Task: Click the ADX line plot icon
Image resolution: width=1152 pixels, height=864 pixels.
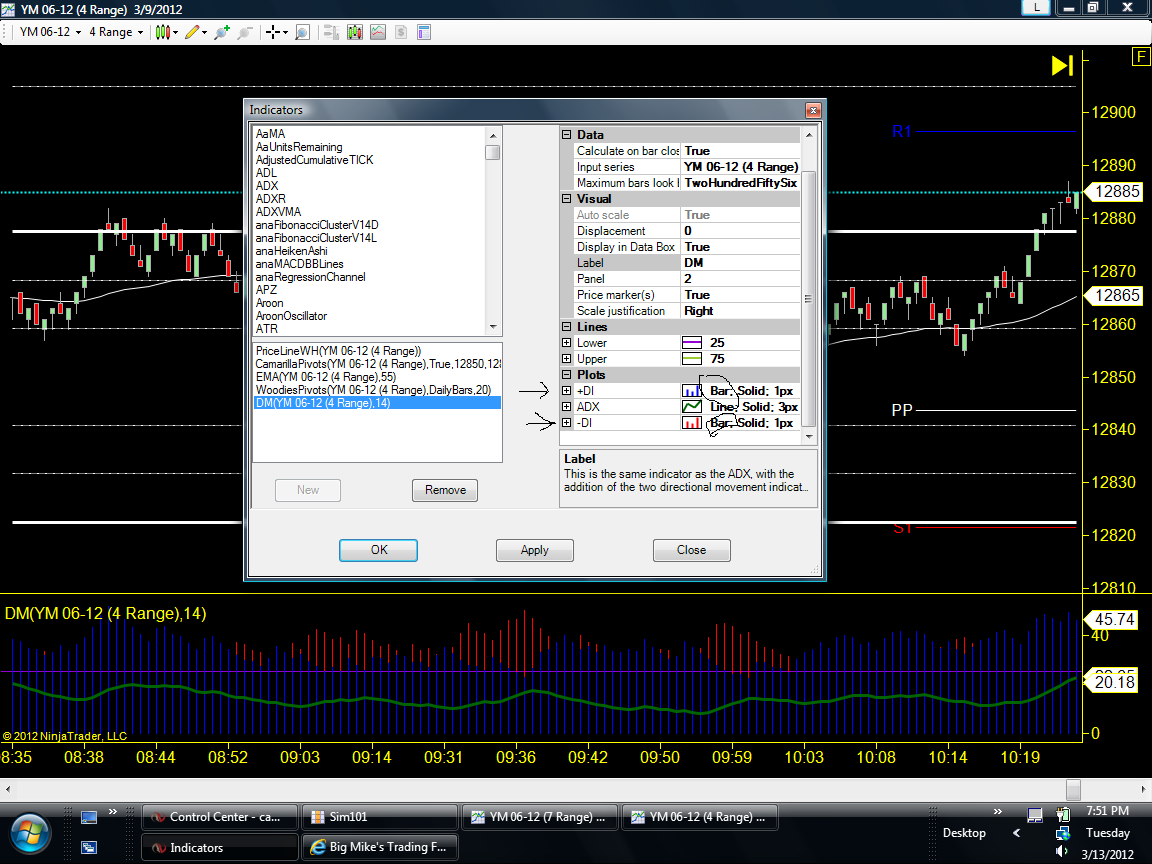Action: pyautogui.click(x=691, y=407)
